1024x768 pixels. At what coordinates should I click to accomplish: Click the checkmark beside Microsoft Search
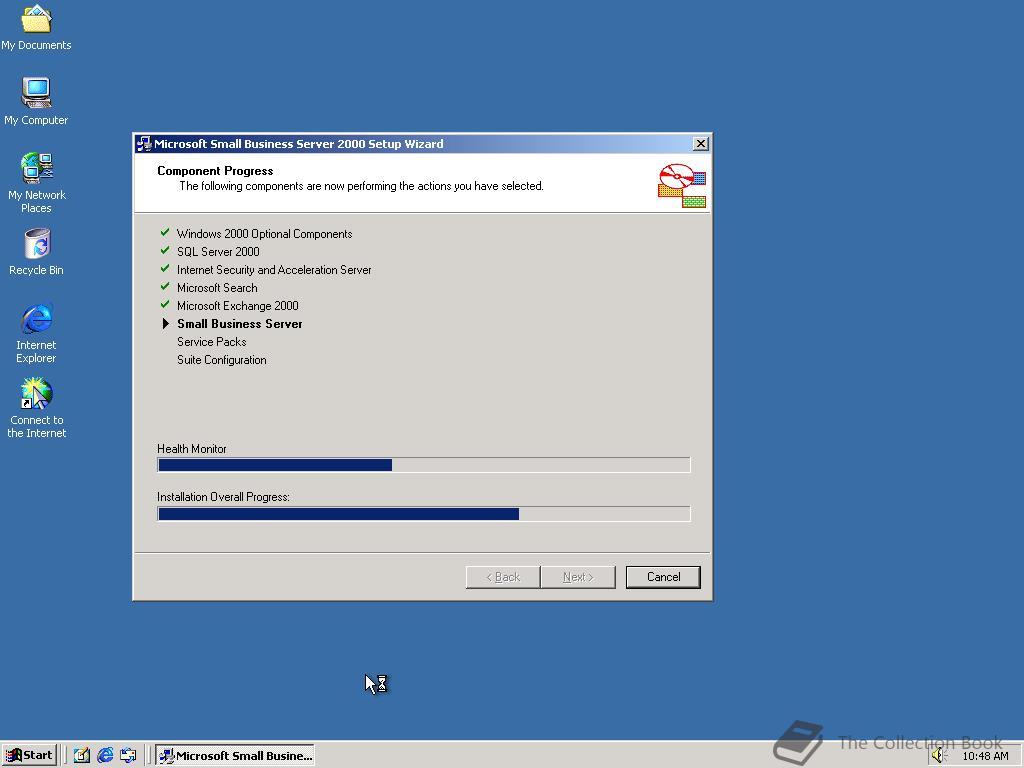[165, 286]
